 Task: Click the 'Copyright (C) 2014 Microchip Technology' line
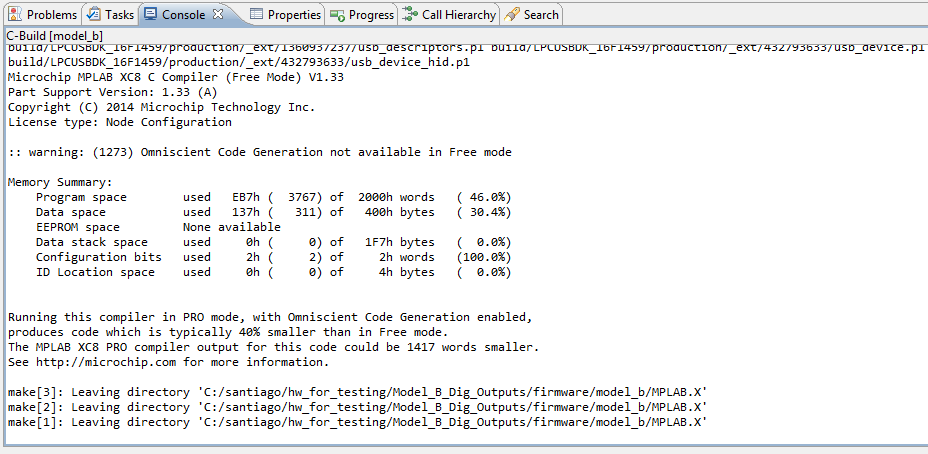[162, 107]
